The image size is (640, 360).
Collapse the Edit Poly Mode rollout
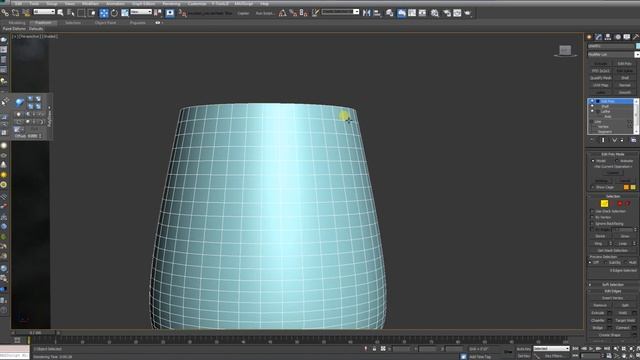point(613,154)
